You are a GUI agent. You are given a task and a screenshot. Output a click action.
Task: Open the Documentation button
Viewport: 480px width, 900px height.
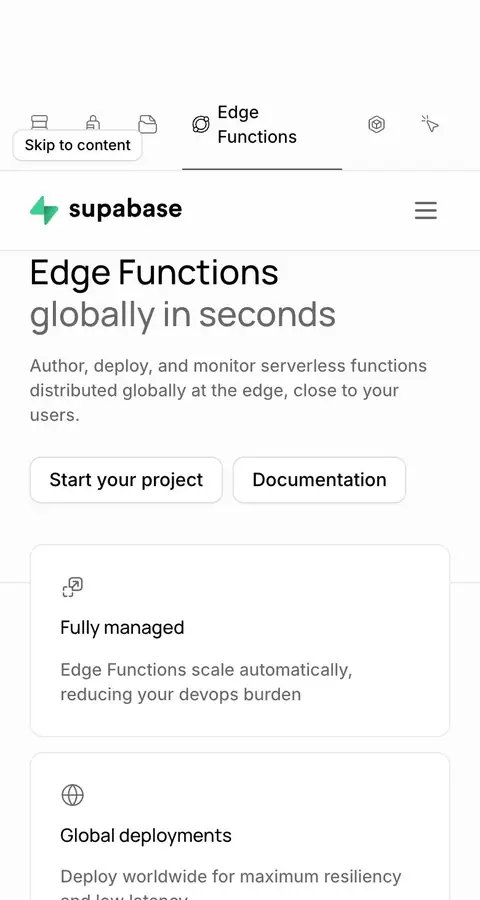(319, 480)
